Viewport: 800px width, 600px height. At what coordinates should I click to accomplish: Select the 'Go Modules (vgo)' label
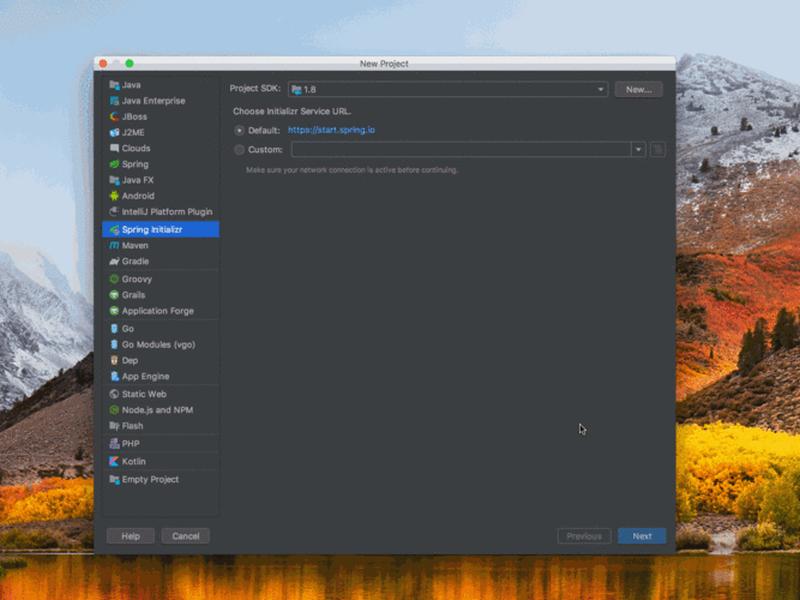point(159,344)
